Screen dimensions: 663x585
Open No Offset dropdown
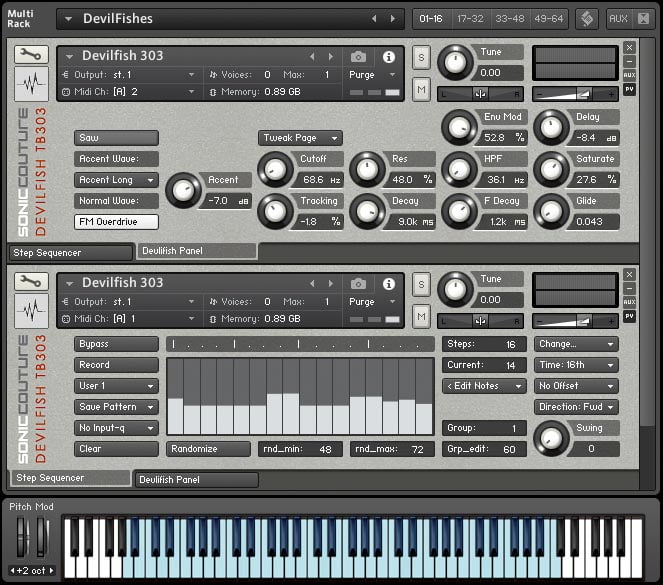click(x=576, y=386)
